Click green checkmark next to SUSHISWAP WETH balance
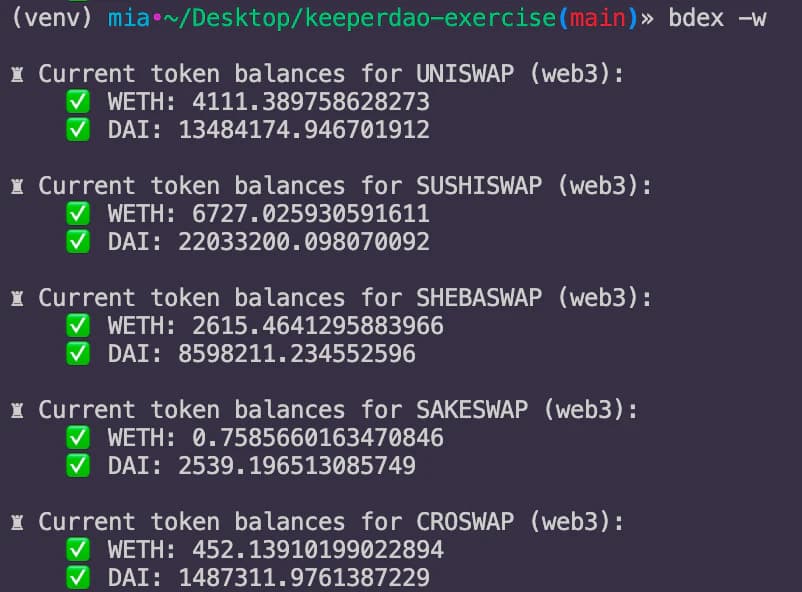 pos(78,213)
